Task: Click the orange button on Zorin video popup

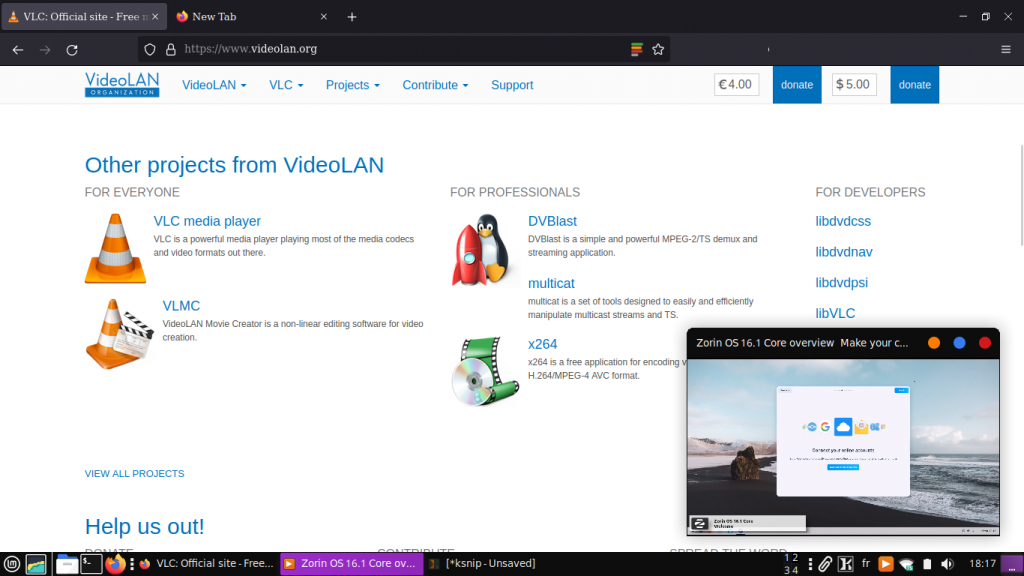Action: click(934, 343)
